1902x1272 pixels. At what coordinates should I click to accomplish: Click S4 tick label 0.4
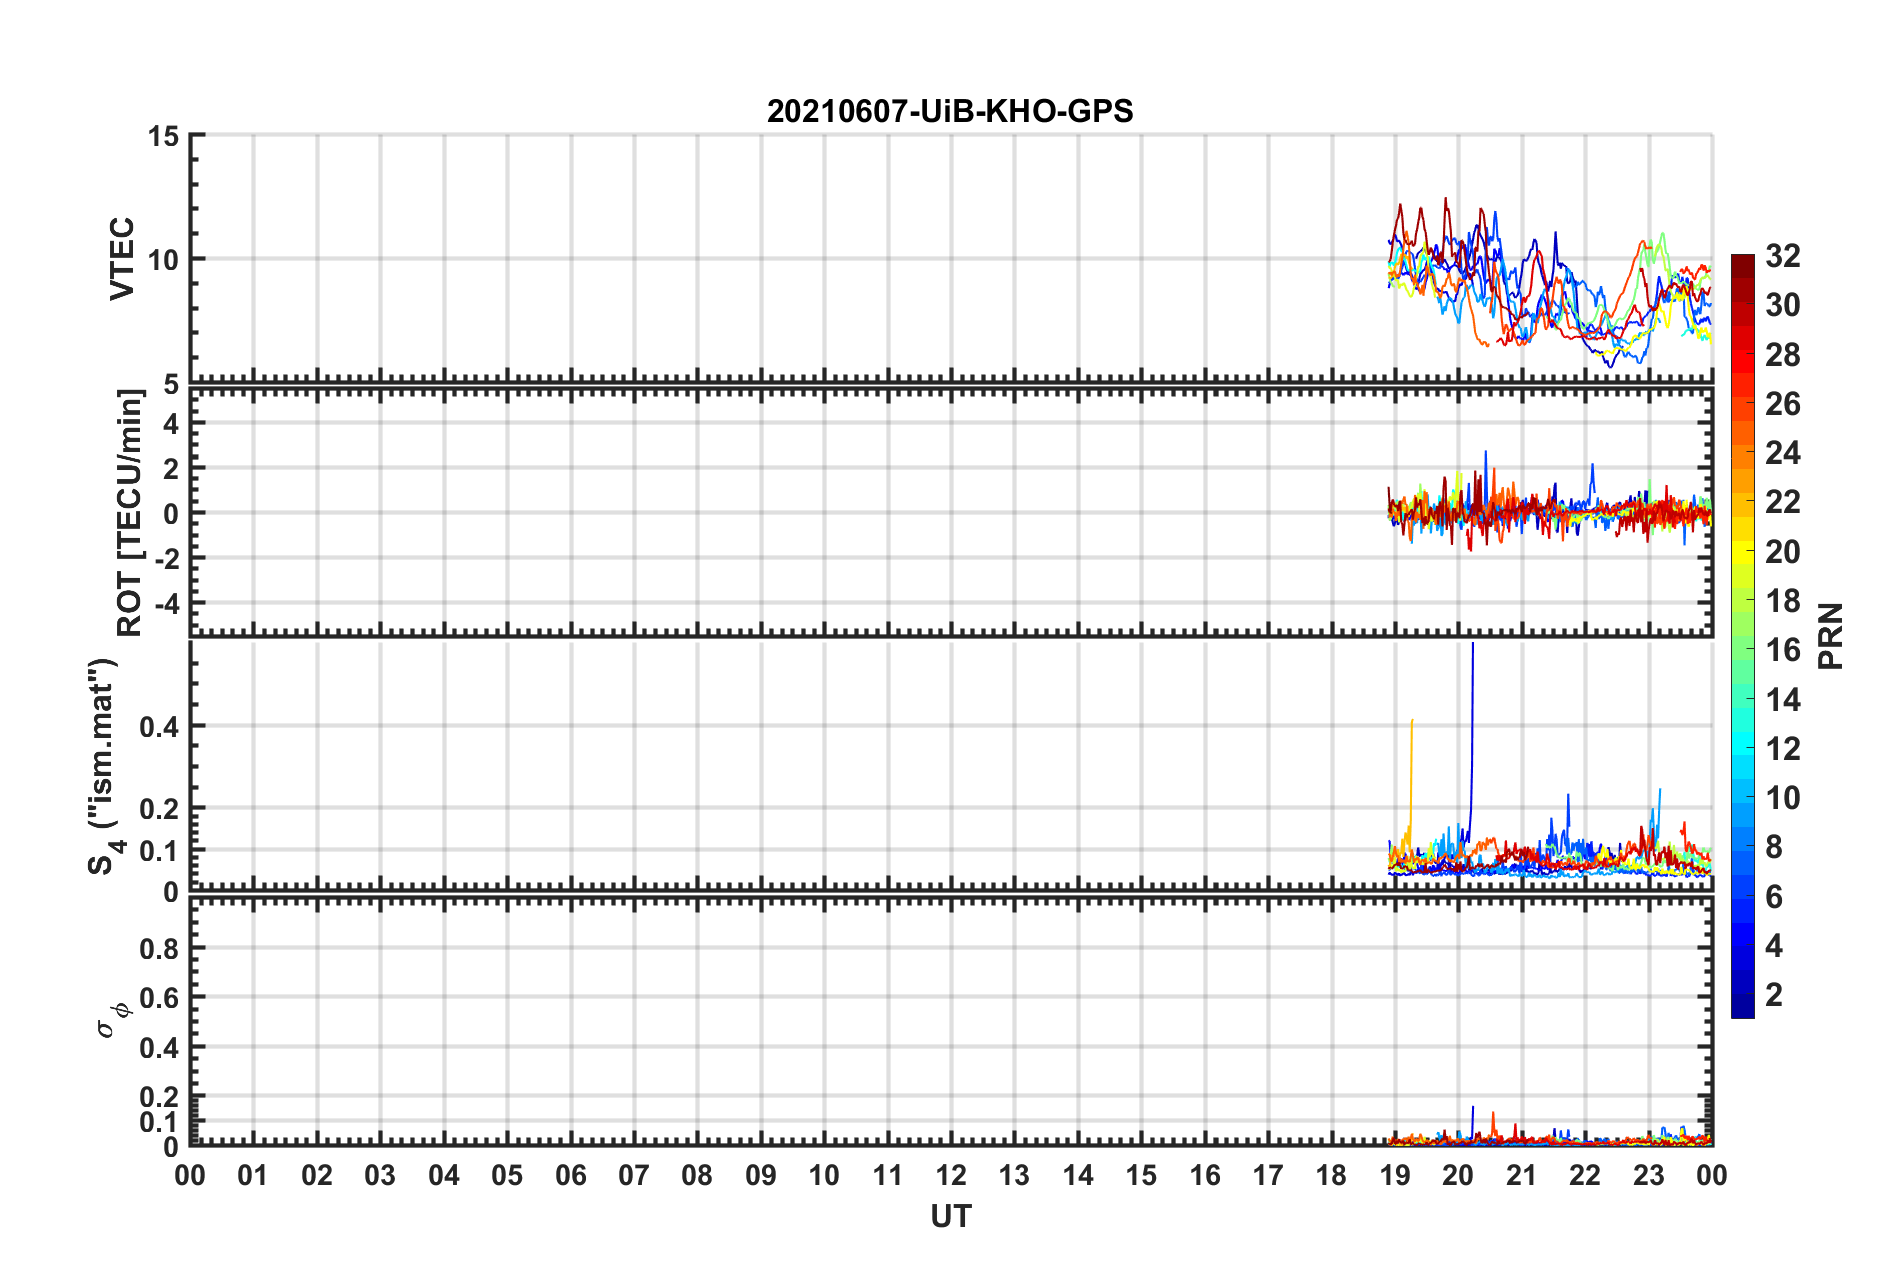click(x=159, y=728)
